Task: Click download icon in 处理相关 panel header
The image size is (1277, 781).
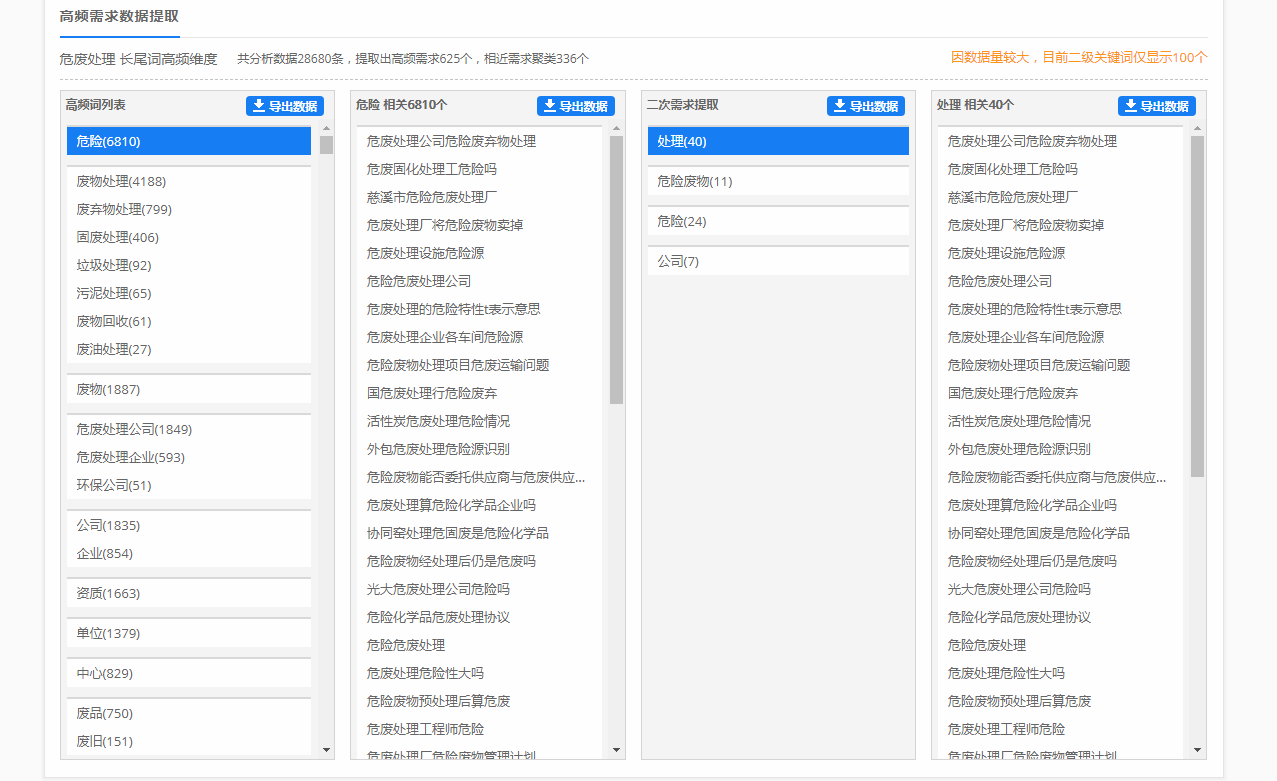Action: click(x=1130, y=107)
